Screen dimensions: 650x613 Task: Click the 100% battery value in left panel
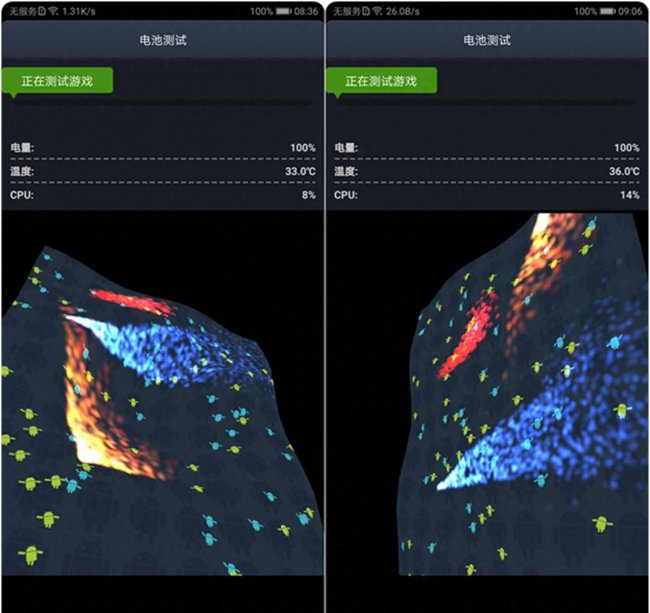click(x=303, y=148)
